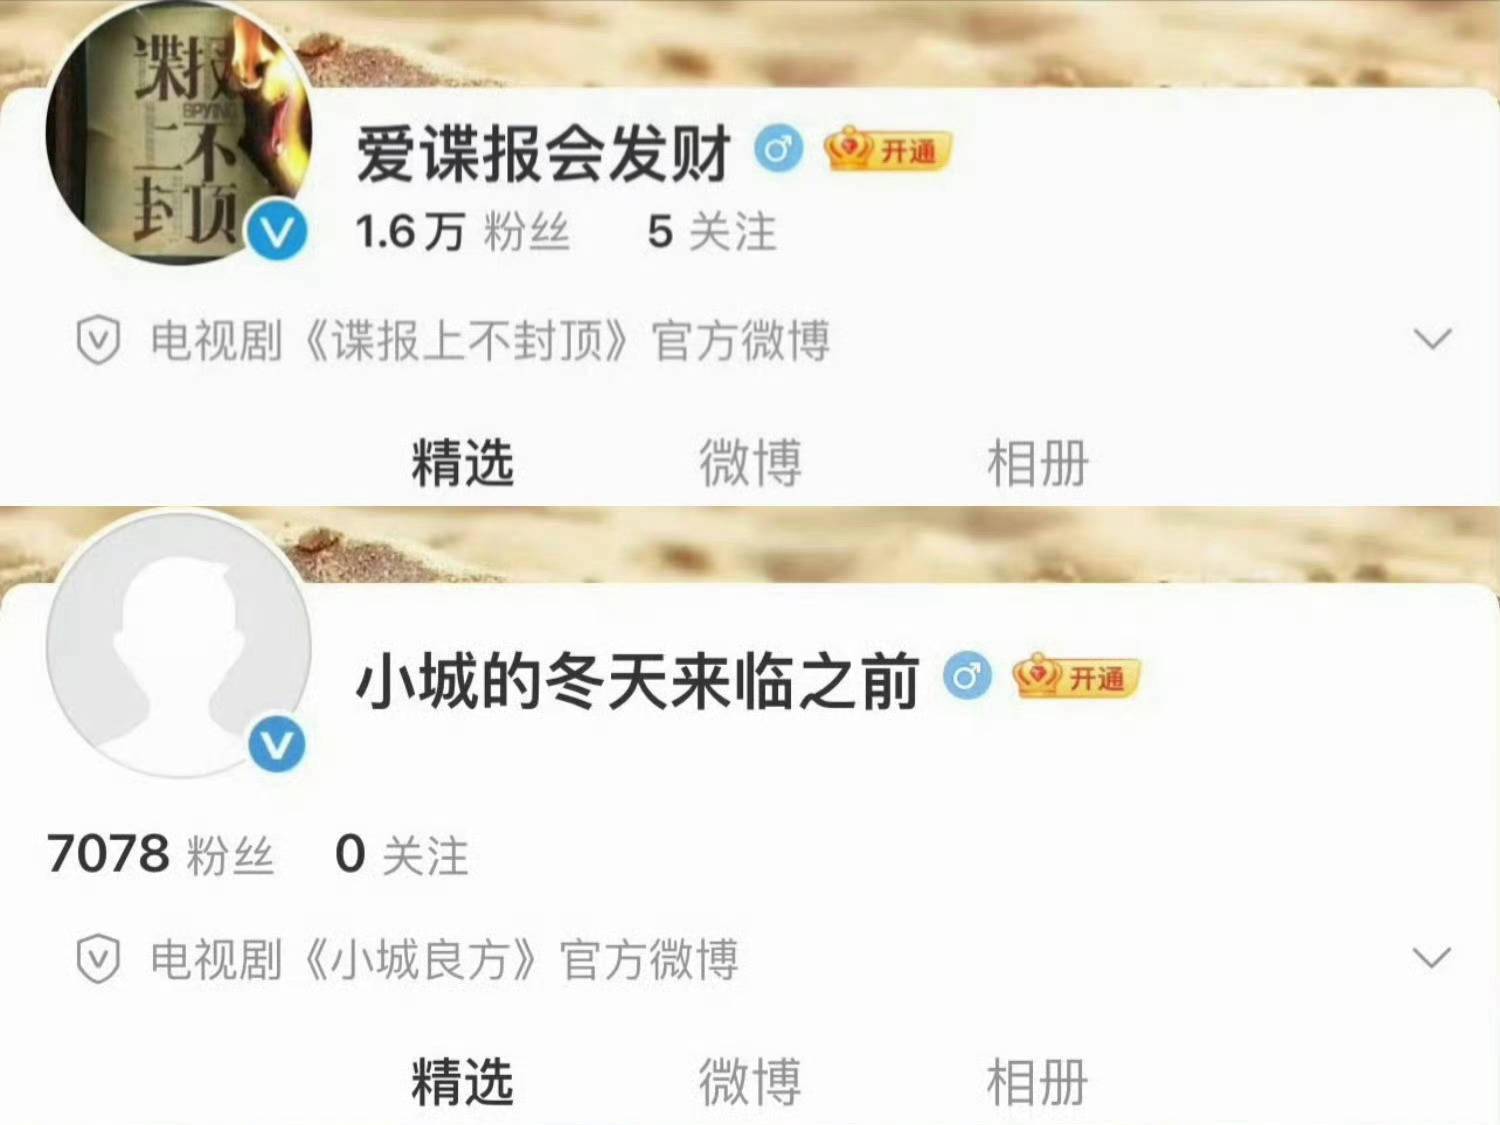Viewport: 1500px width, 1125px height.
Task: Tap the VIP crown 开通 badge of 小城的冬天来临之前
Action: point(1075,678)
